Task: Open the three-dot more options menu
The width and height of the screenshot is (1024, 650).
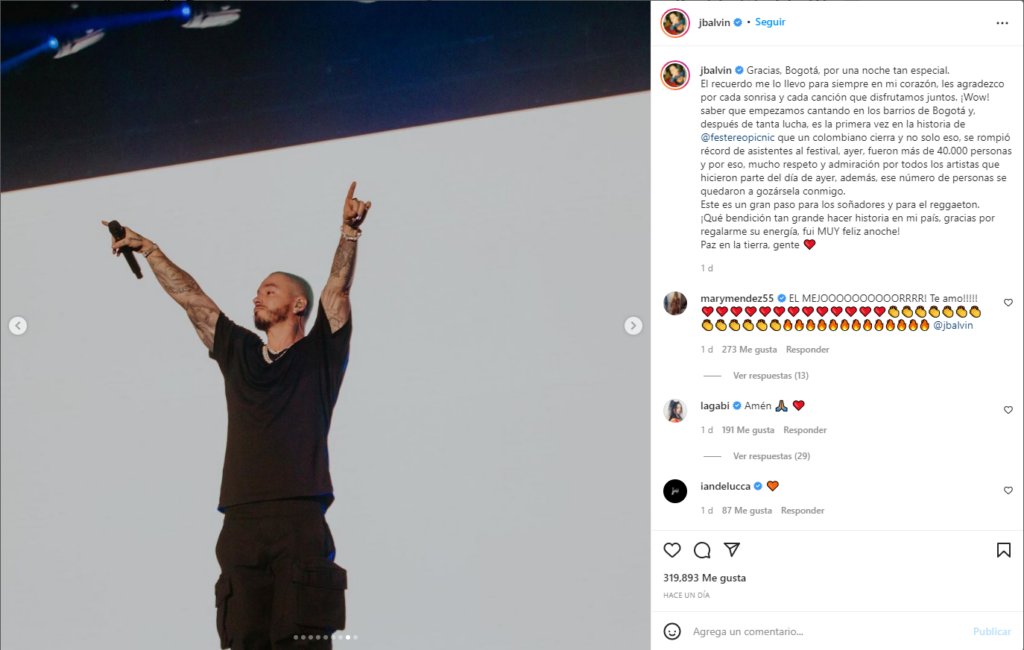Action: point(1002,23)
